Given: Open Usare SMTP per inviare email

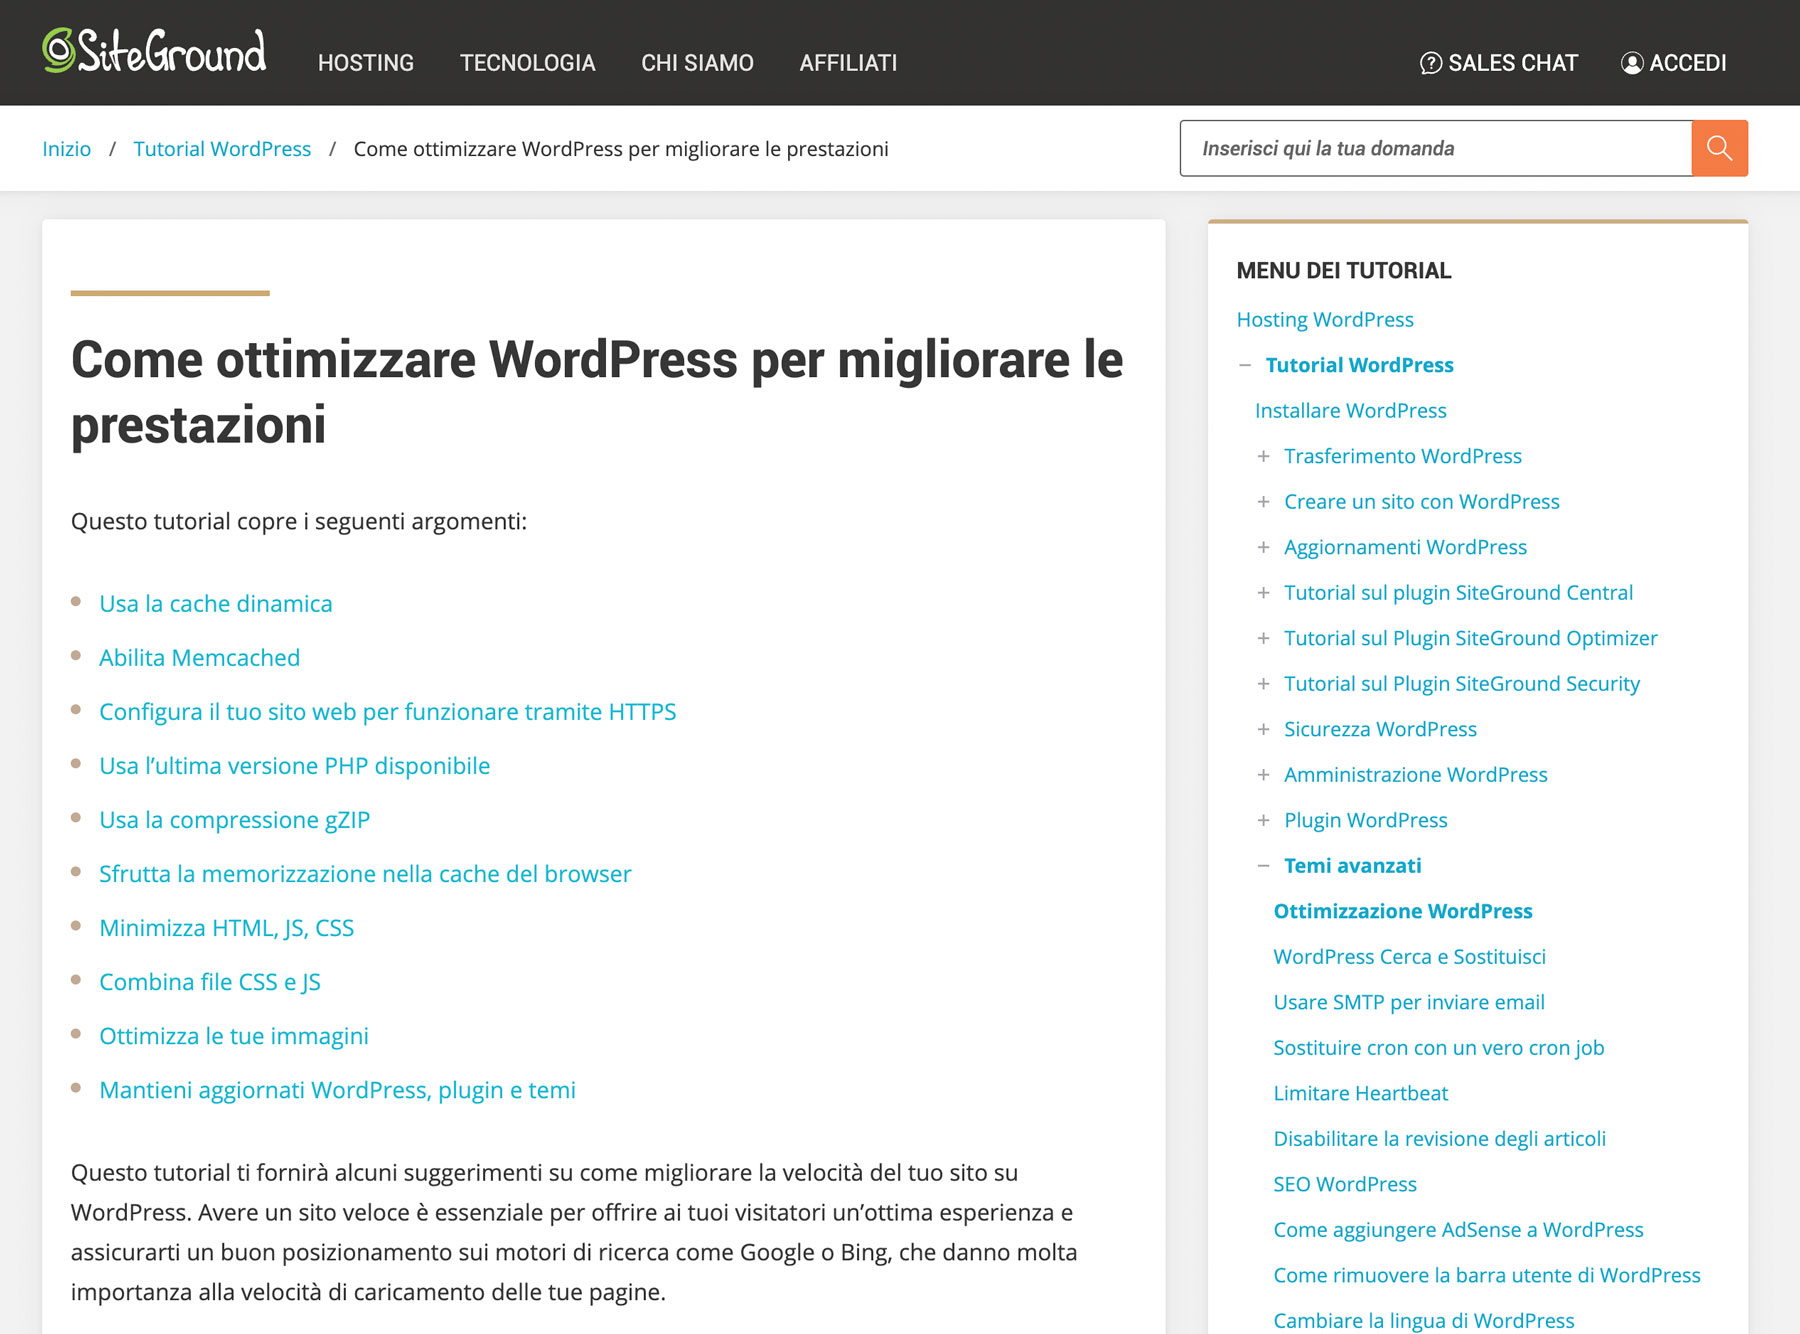Looking at the screenshot, I should point(1408,1002).
